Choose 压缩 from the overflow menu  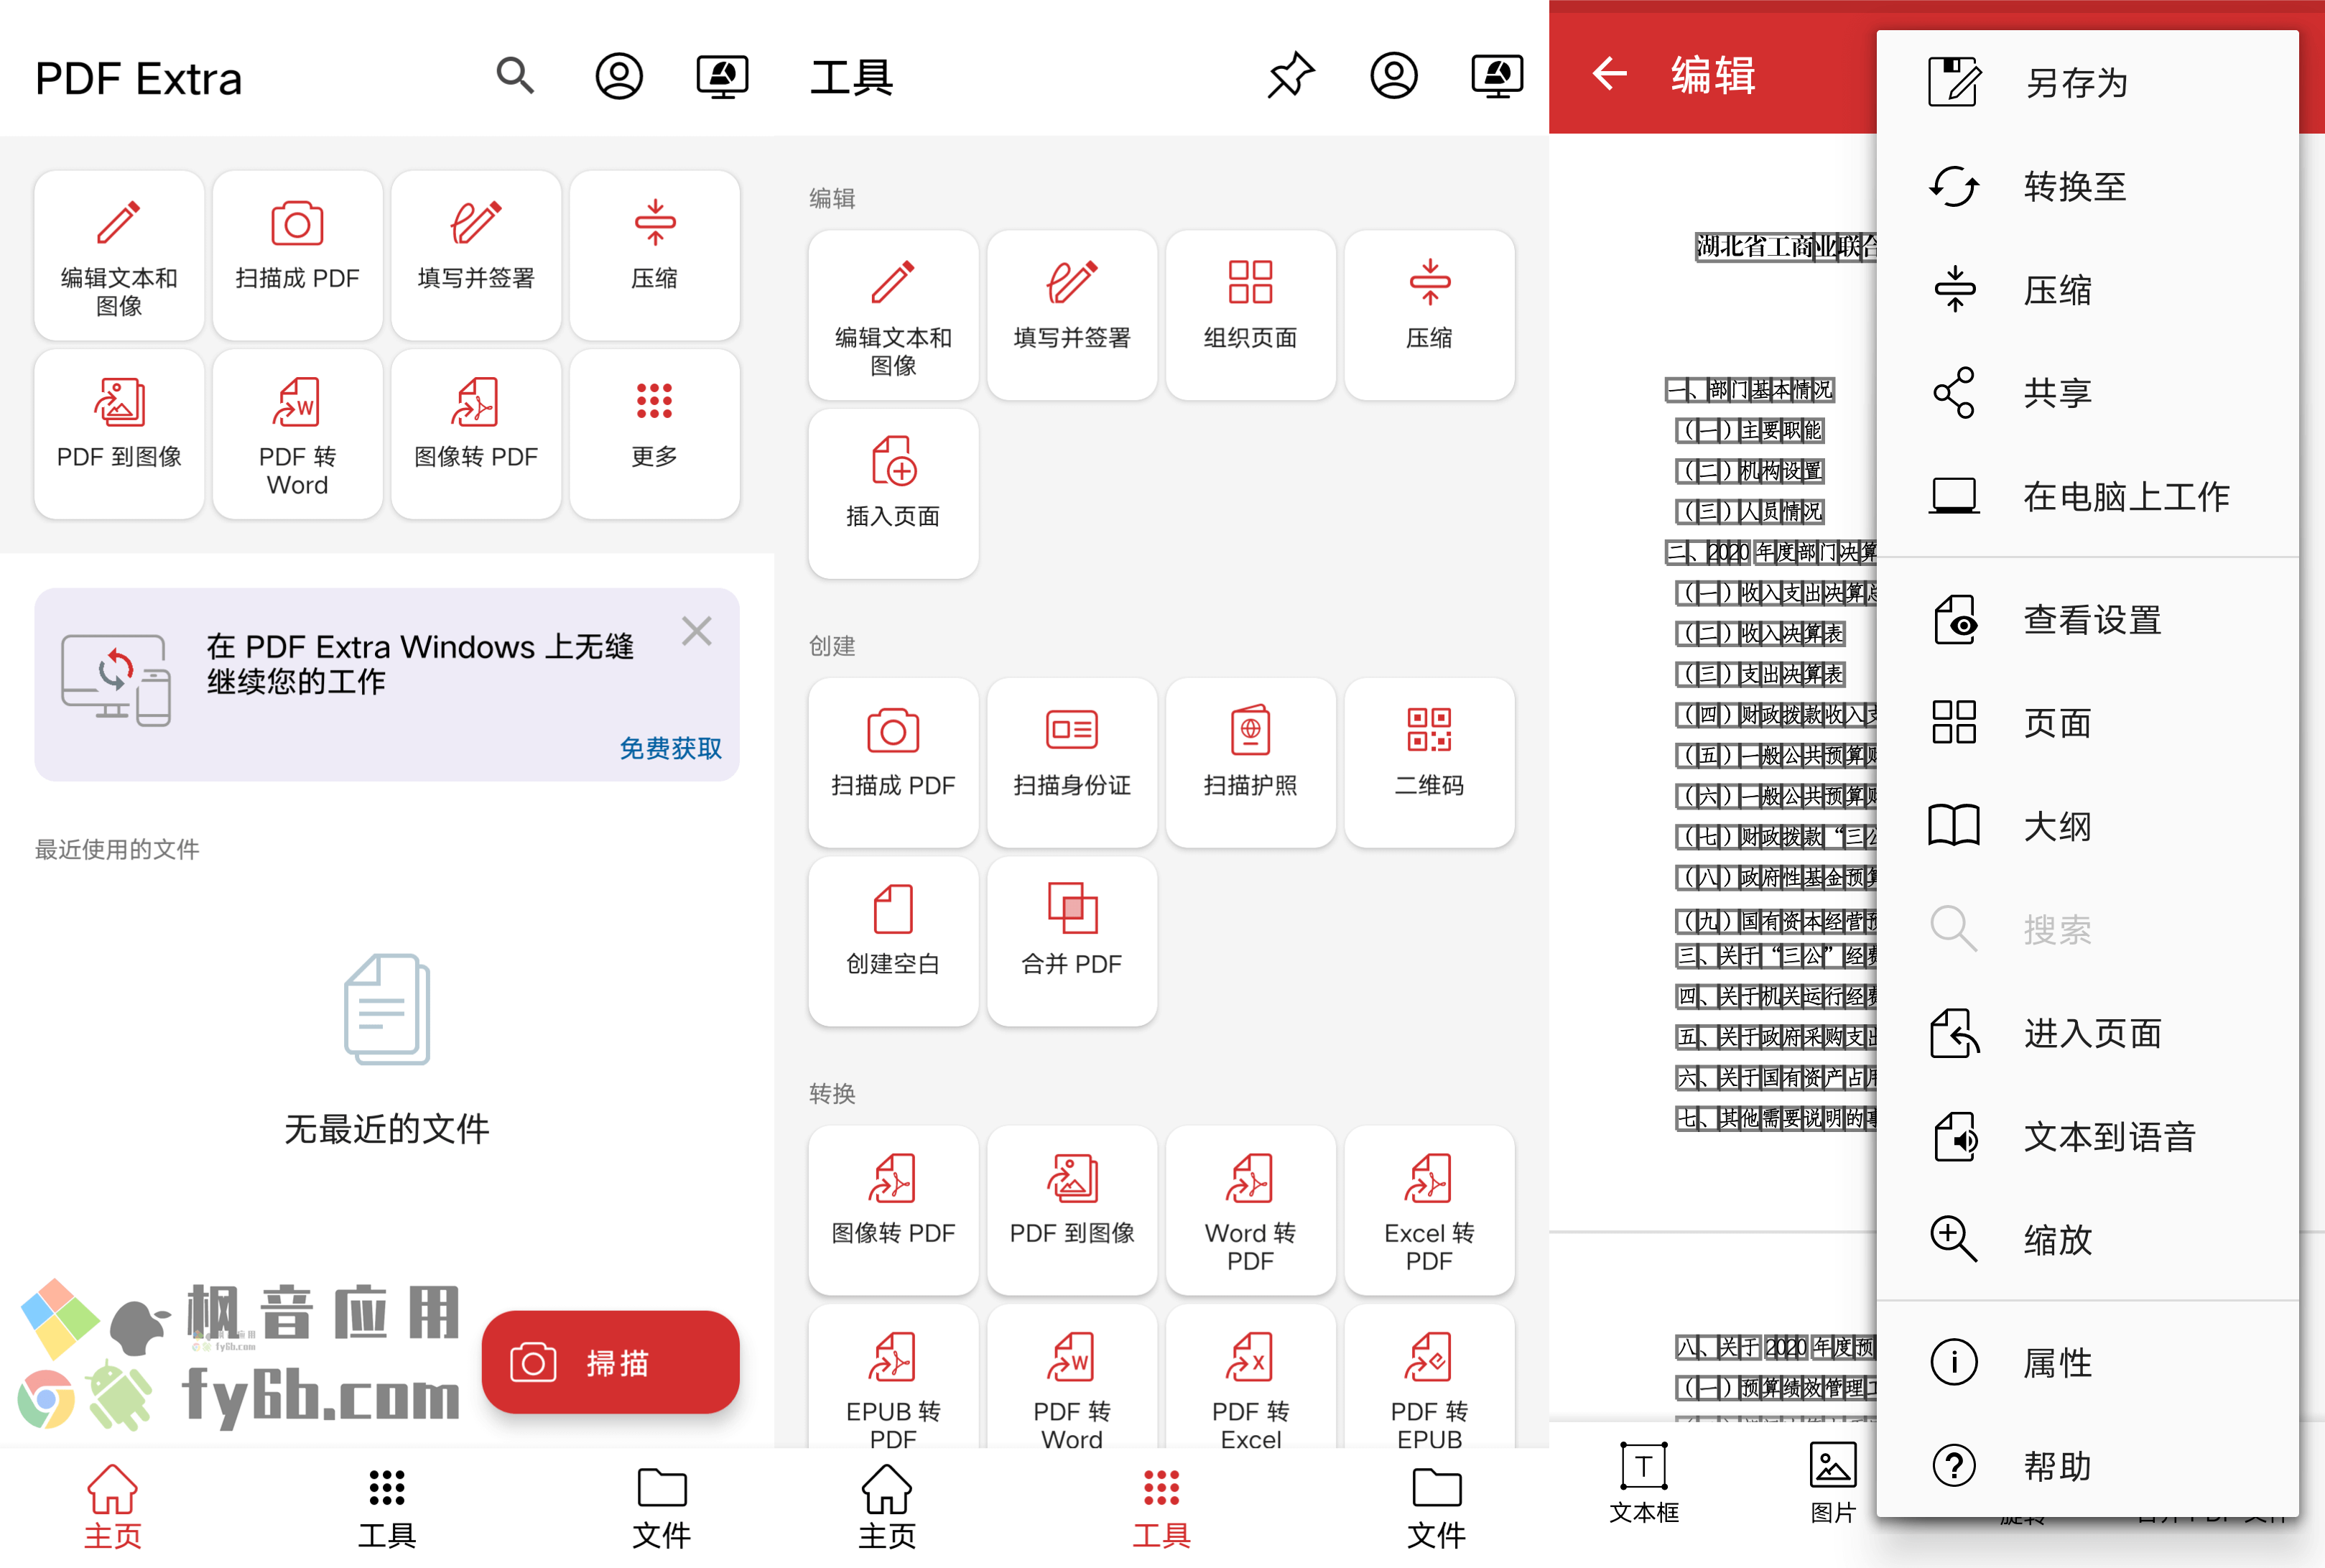2088,290
